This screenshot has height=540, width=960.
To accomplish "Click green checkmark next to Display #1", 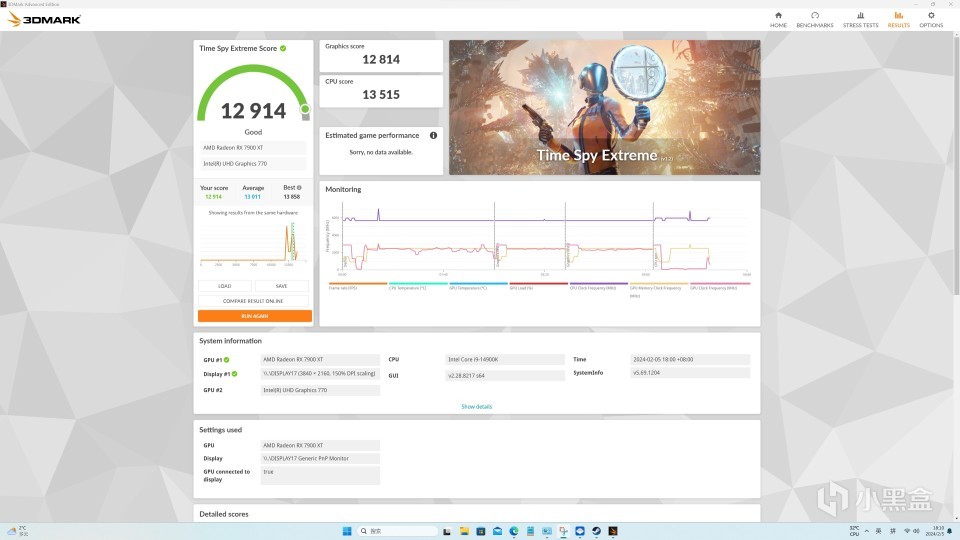I will click(234, 374).
